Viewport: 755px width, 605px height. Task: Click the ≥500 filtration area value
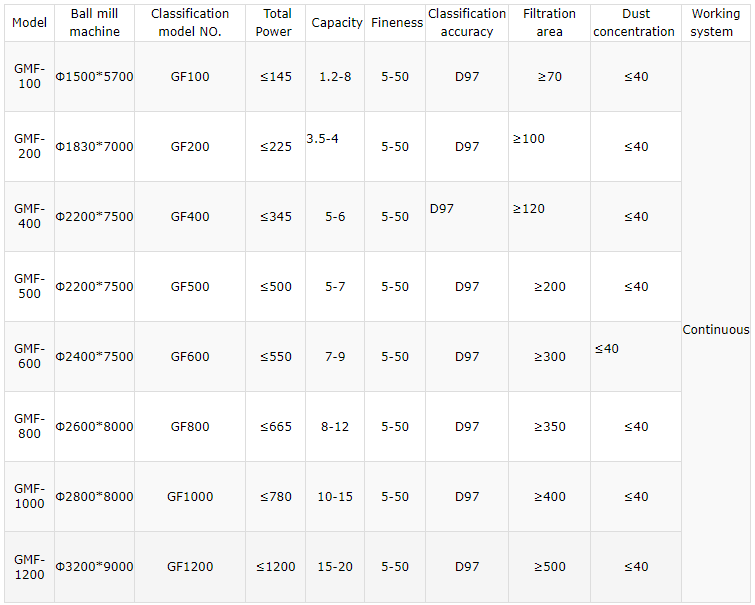coord(549,567)
